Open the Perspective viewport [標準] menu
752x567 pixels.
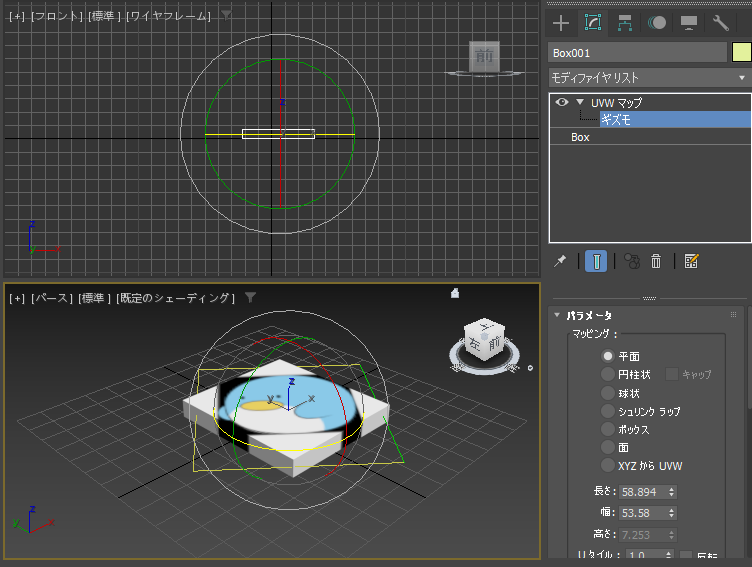click(94, 298)
